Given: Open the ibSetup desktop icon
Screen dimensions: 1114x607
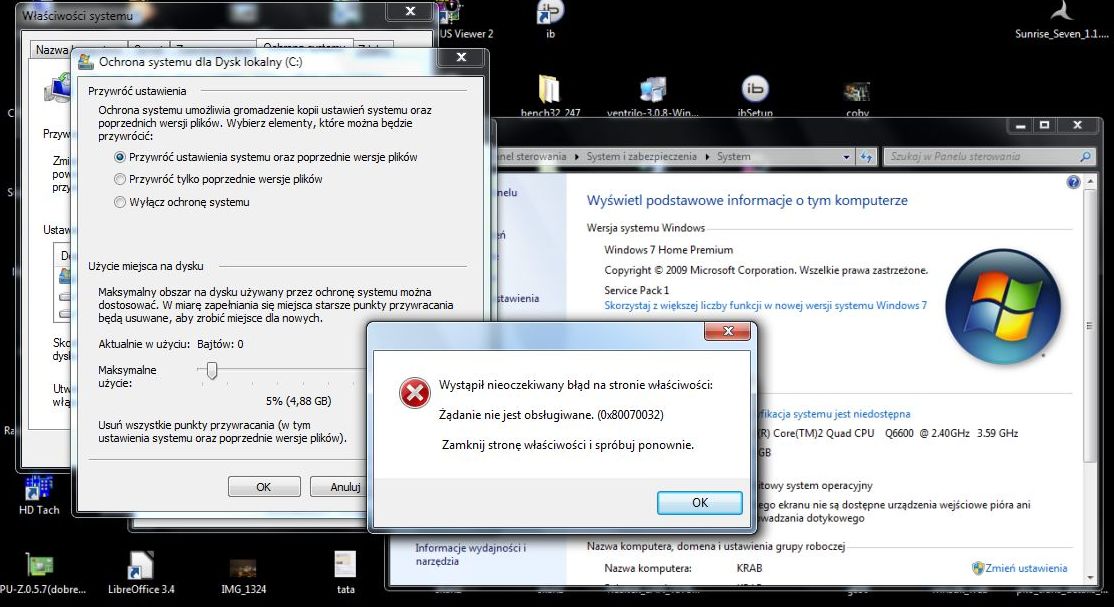Looking at the screenshot, I should tap(755, 97).
